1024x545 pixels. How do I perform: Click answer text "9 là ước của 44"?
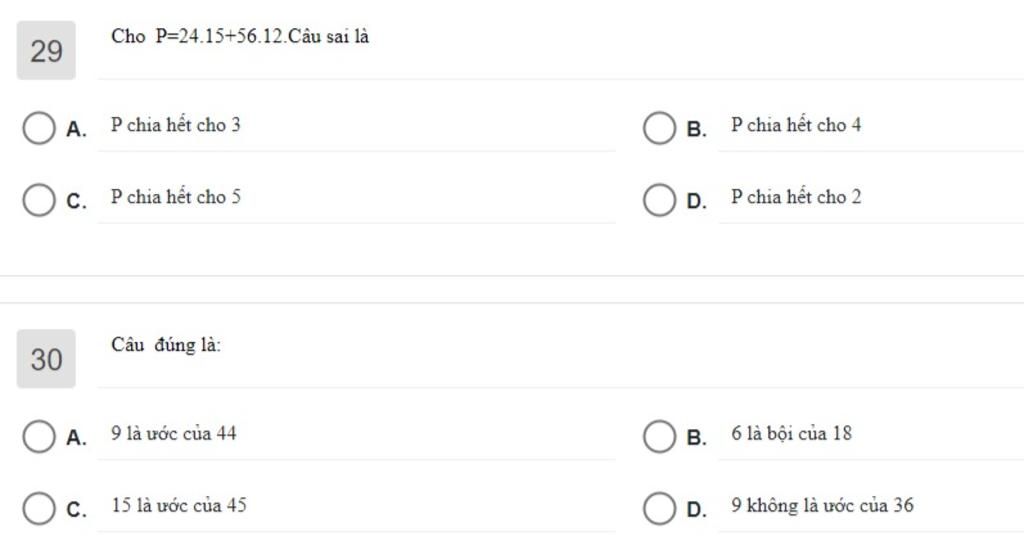point(174,434)
